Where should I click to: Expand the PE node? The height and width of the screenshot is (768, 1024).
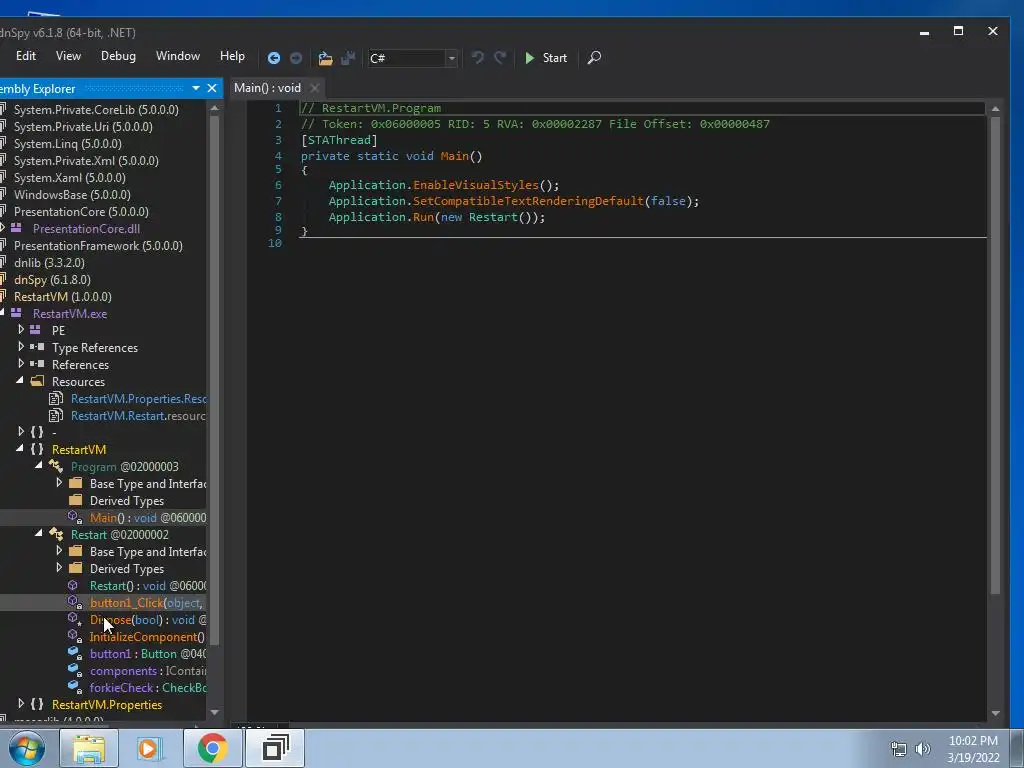[21, 330]
